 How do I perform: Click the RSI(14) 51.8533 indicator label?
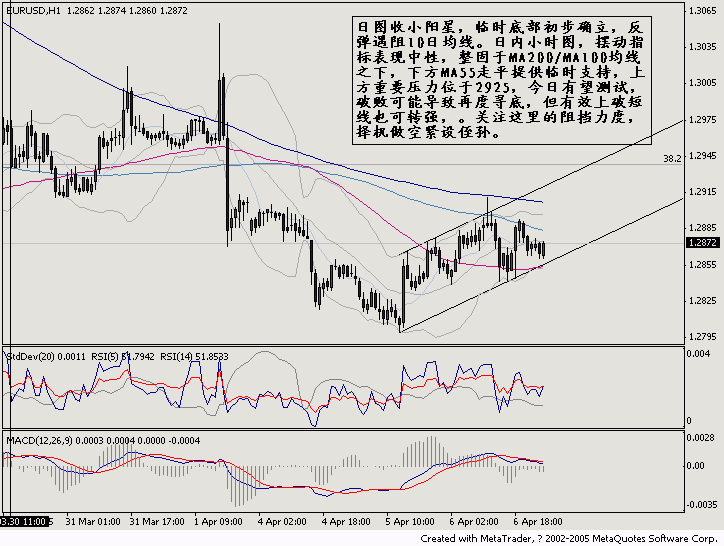(194, 357)
